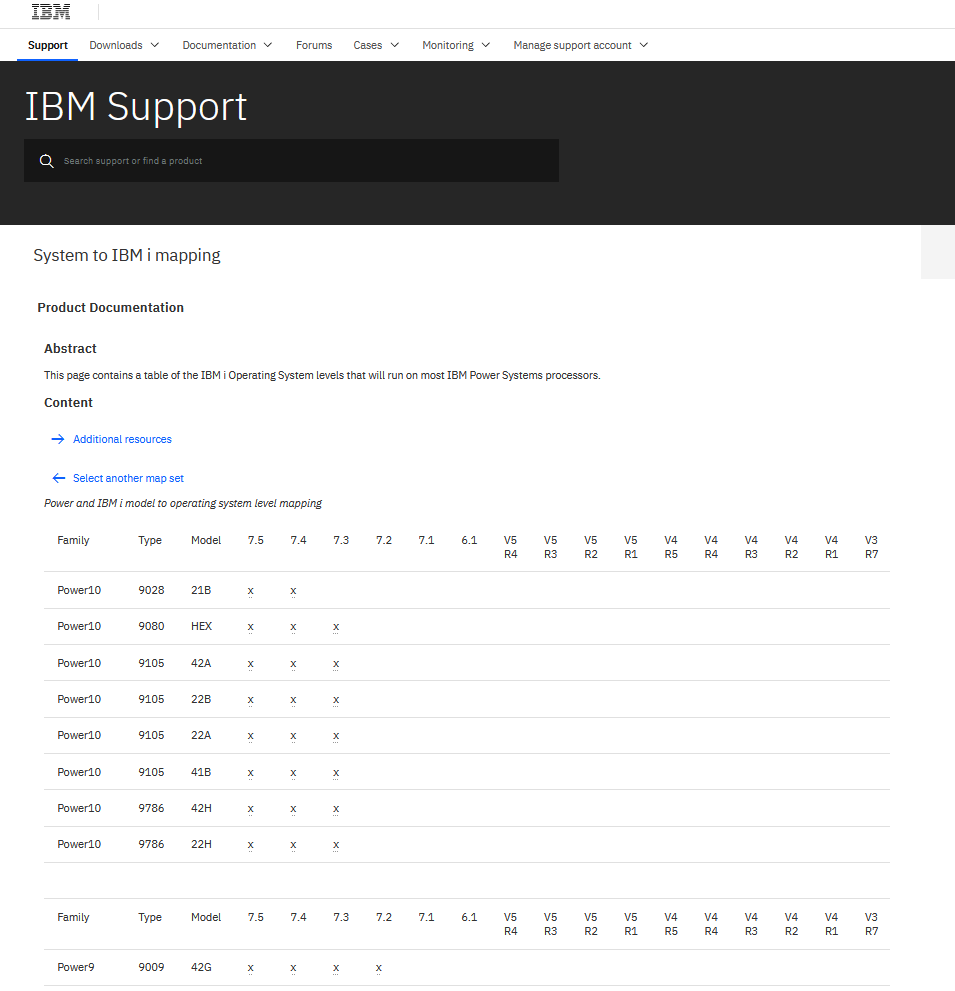
Task: Click the right arrow beside Additional resources
Action: point(58,438)
